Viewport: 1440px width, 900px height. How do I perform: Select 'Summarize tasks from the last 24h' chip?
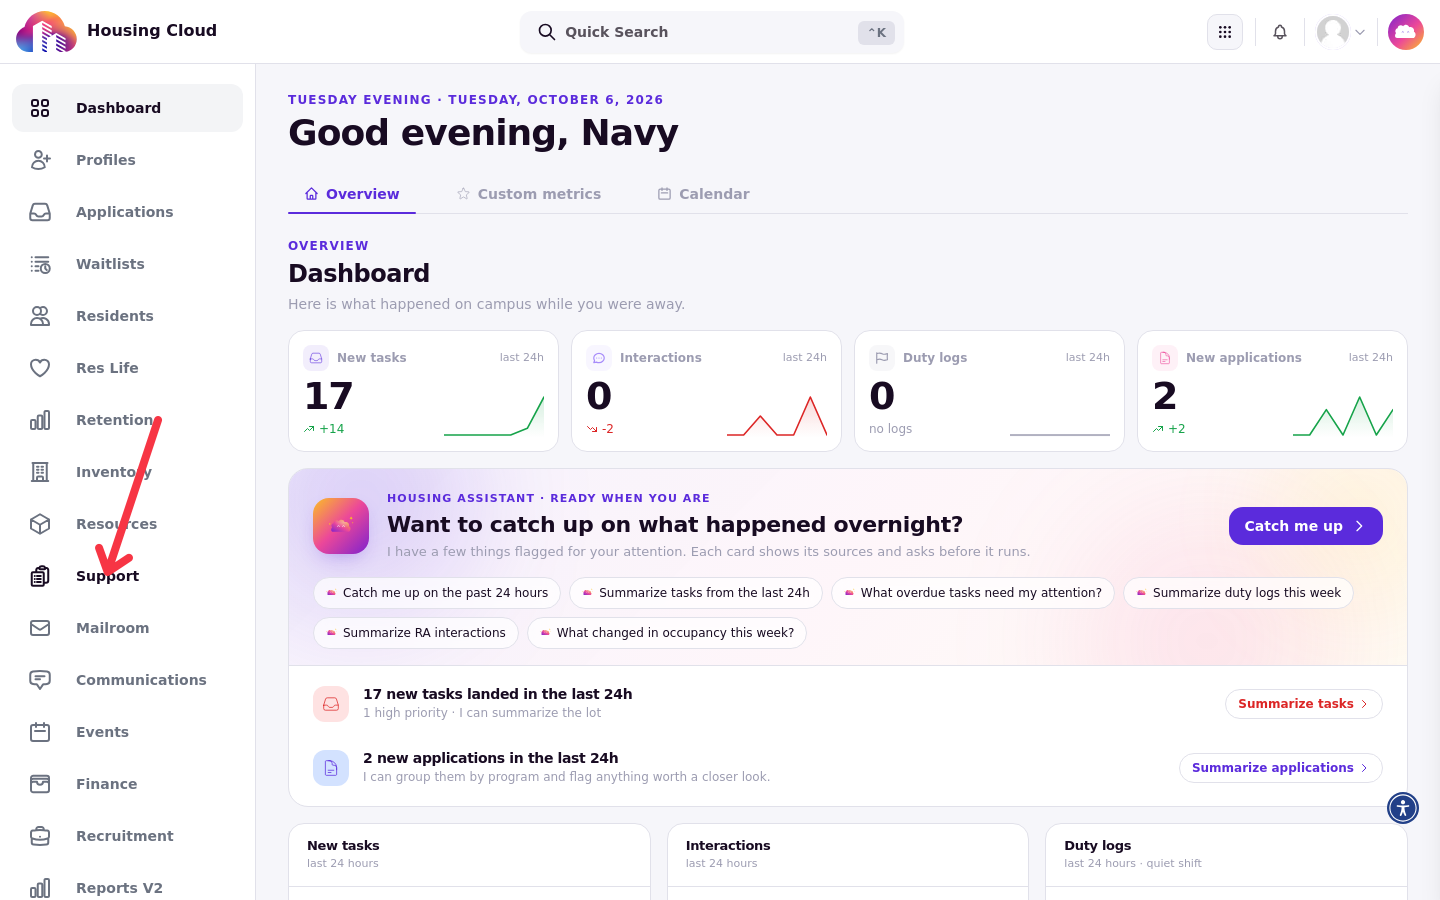[696, 593]
